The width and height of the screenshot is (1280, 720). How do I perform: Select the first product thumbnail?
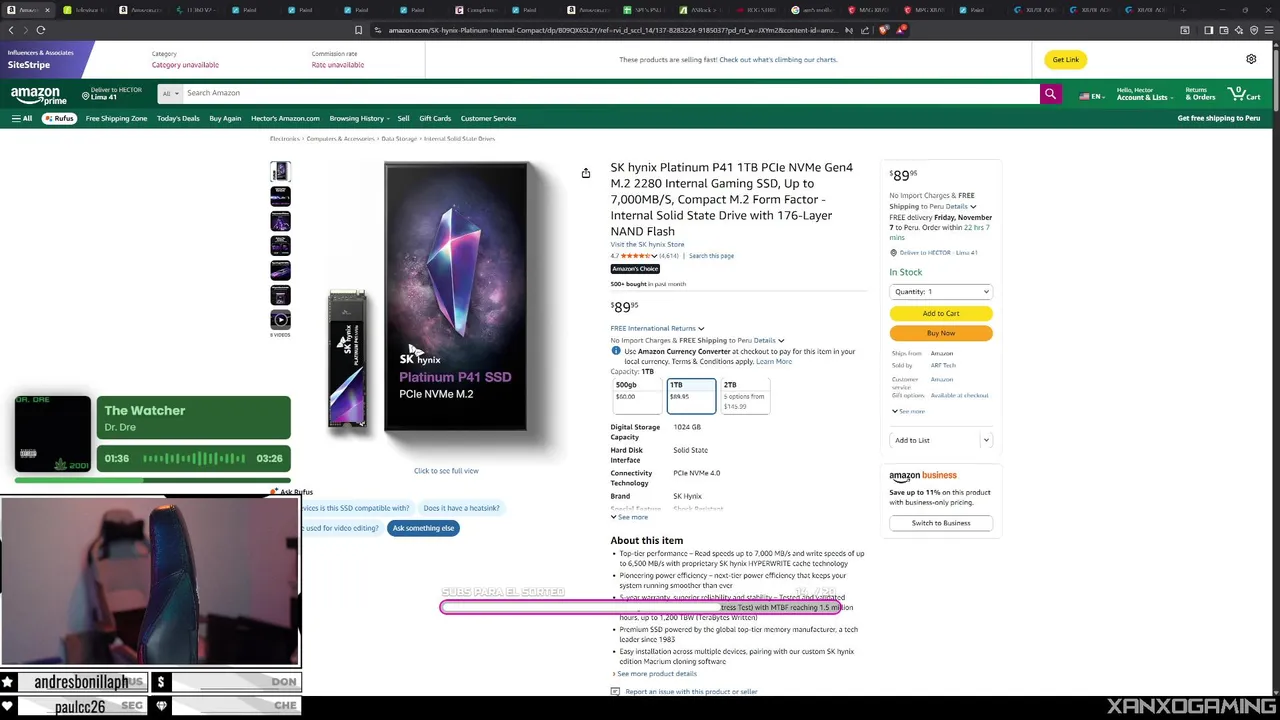[280, 172]
